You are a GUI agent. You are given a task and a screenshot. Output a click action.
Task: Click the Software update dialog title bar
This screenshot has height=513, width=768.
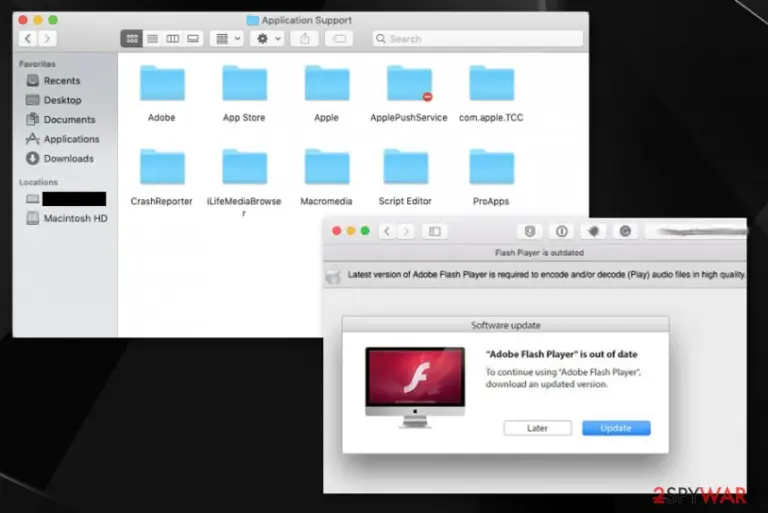coord(505,325)
